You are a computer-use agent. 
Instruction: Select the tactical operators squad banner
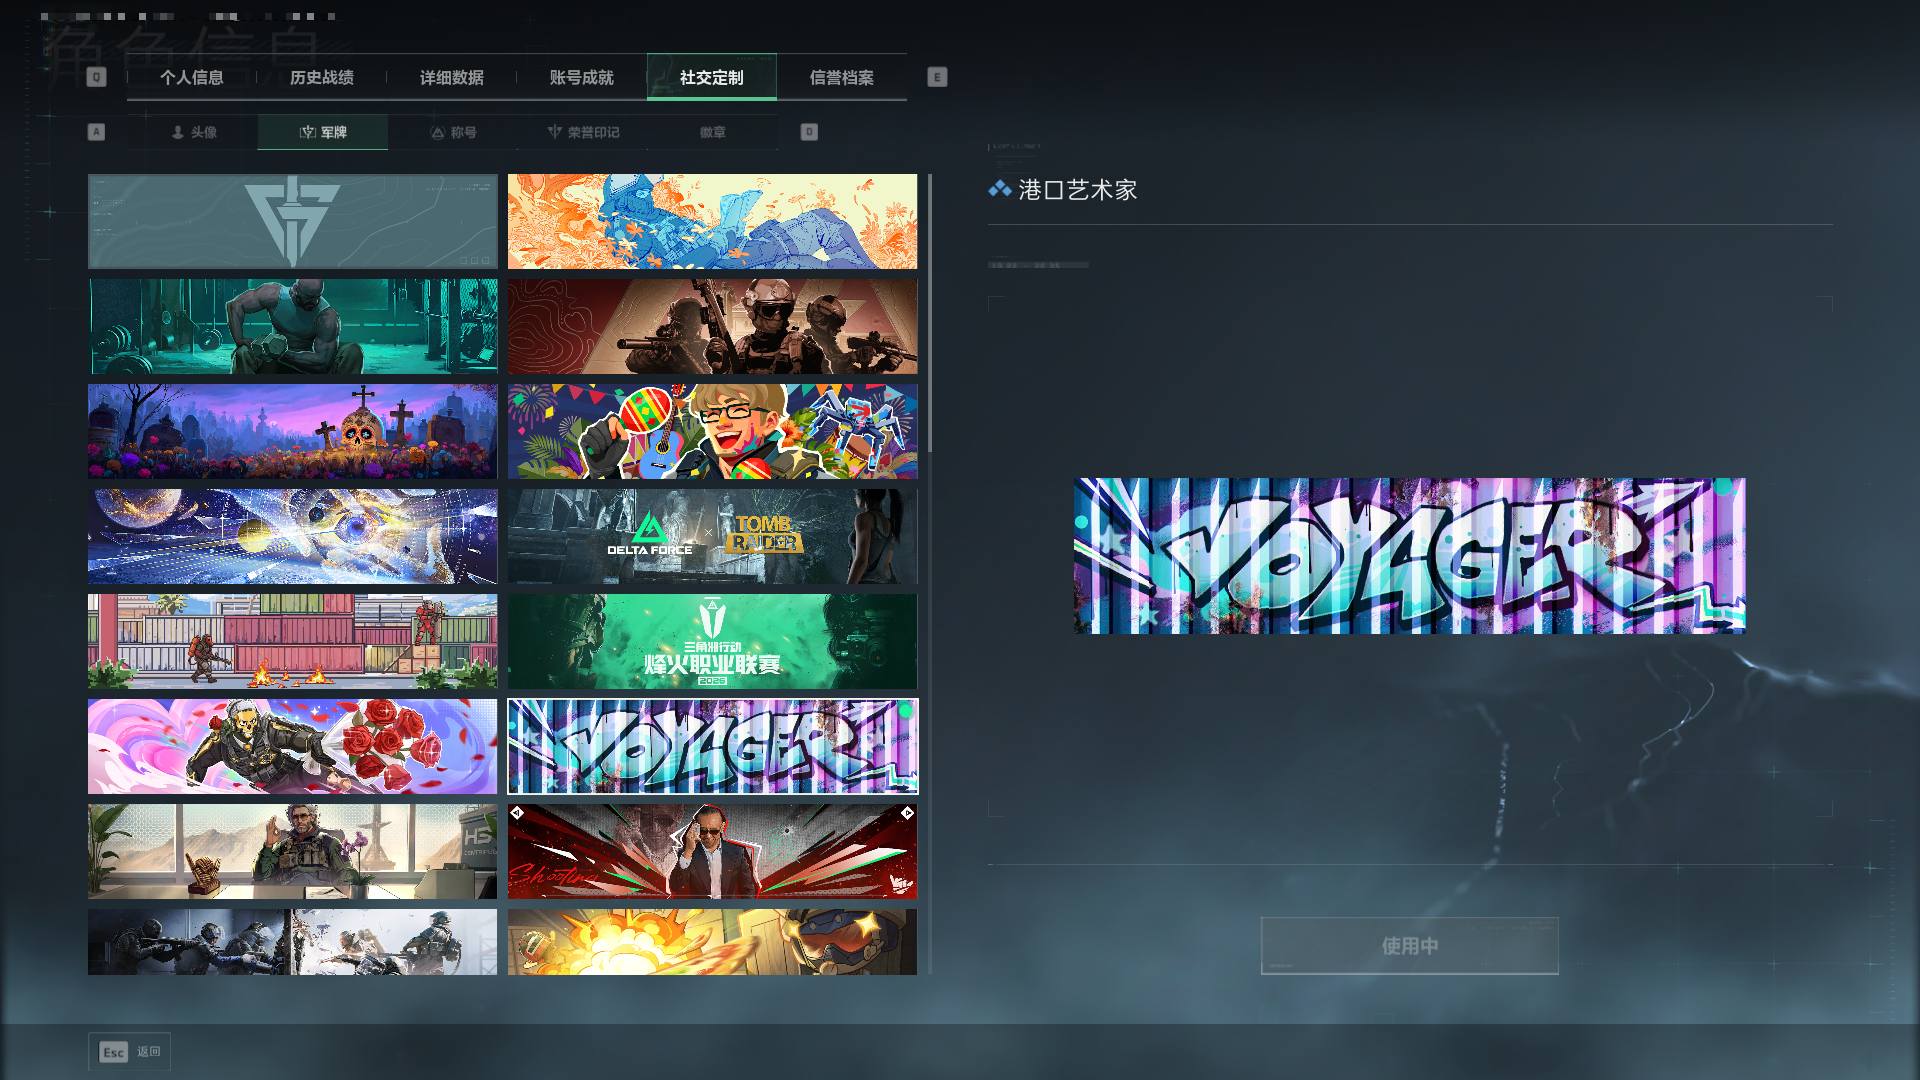pyautogui.click(x=292, y=941)
